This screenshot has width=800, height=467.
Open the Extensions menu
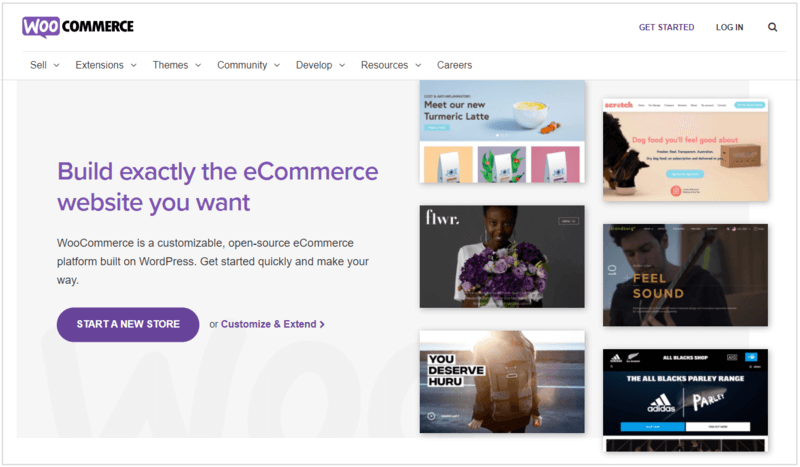[x=99, y=65]
